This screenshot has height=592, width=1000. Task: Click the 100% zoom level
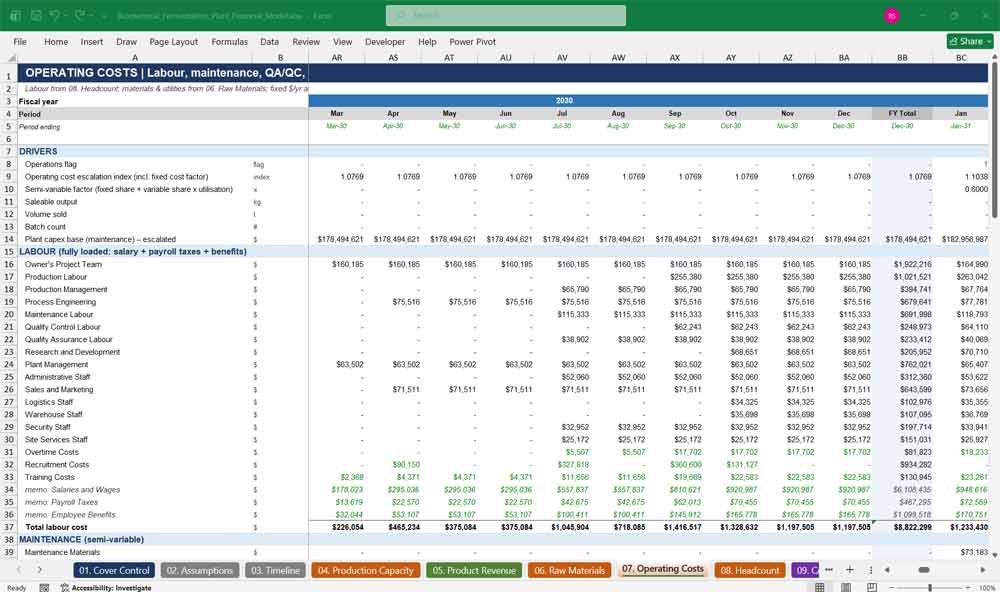[x=987, y=588]
